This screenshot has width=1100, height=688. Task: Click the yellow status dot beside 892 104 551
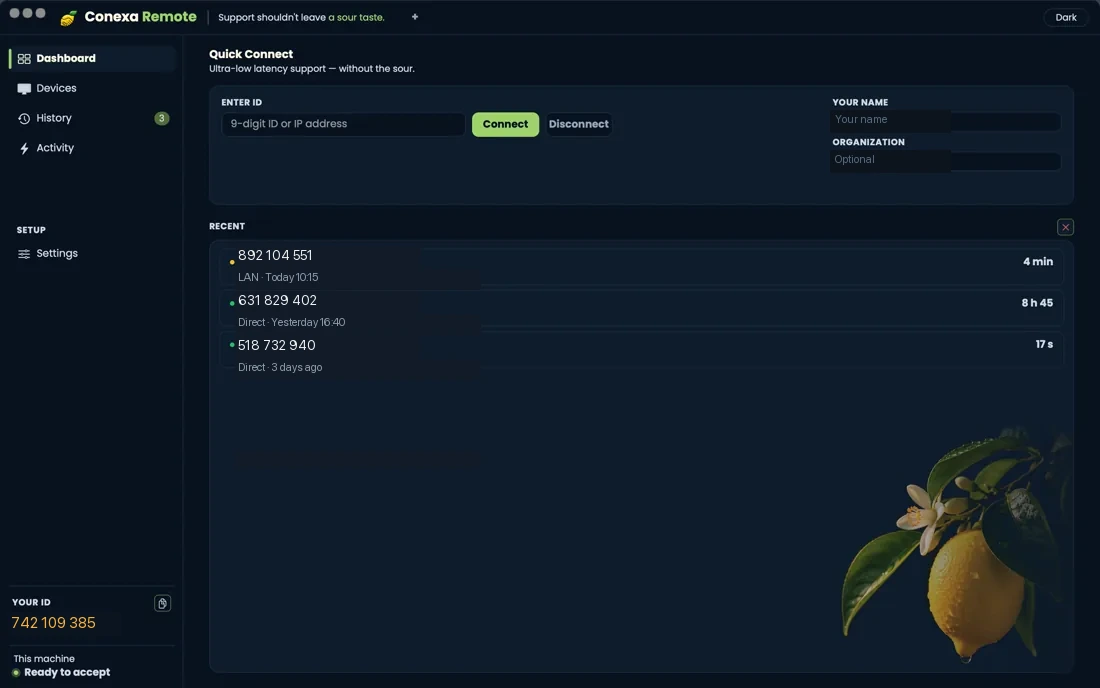(232, 262)
